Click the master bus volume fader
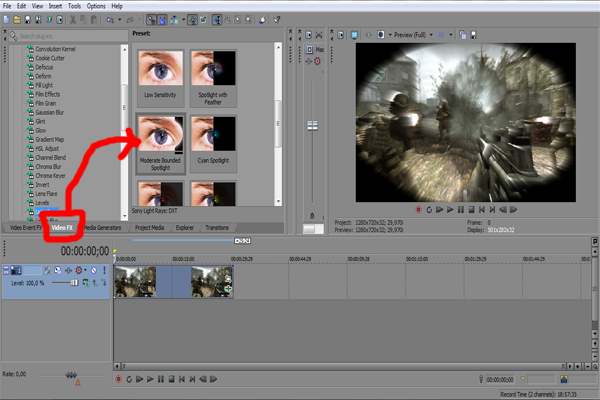Image resolution: width=600 pixels, height=400 pixels. point(312,126)
